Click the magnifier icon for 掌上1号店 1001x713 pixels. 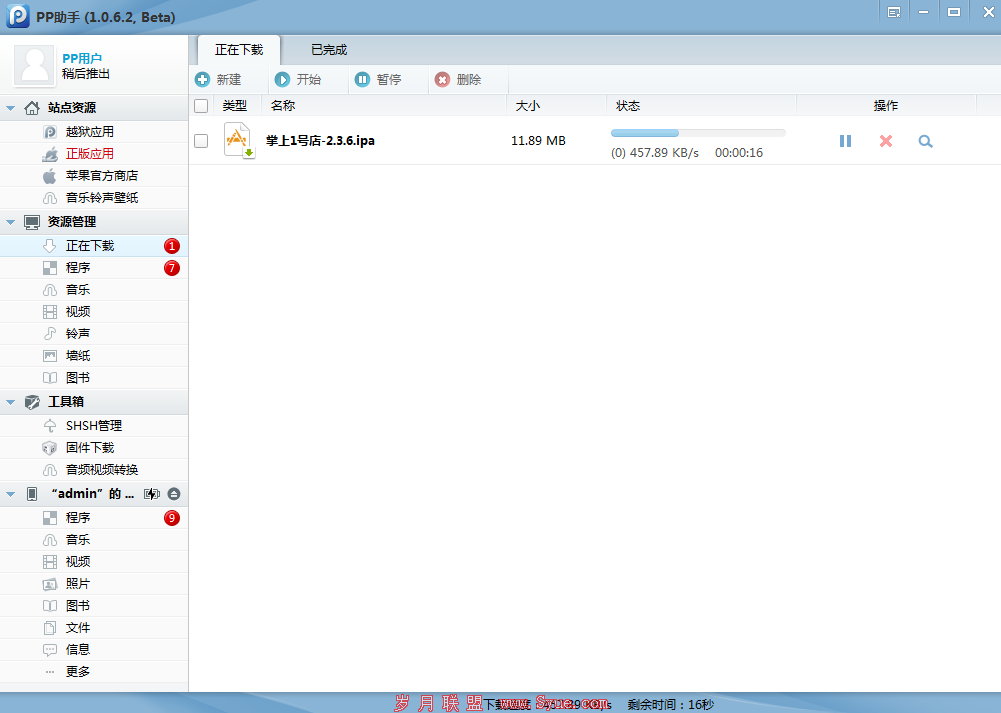click(926, 141)
